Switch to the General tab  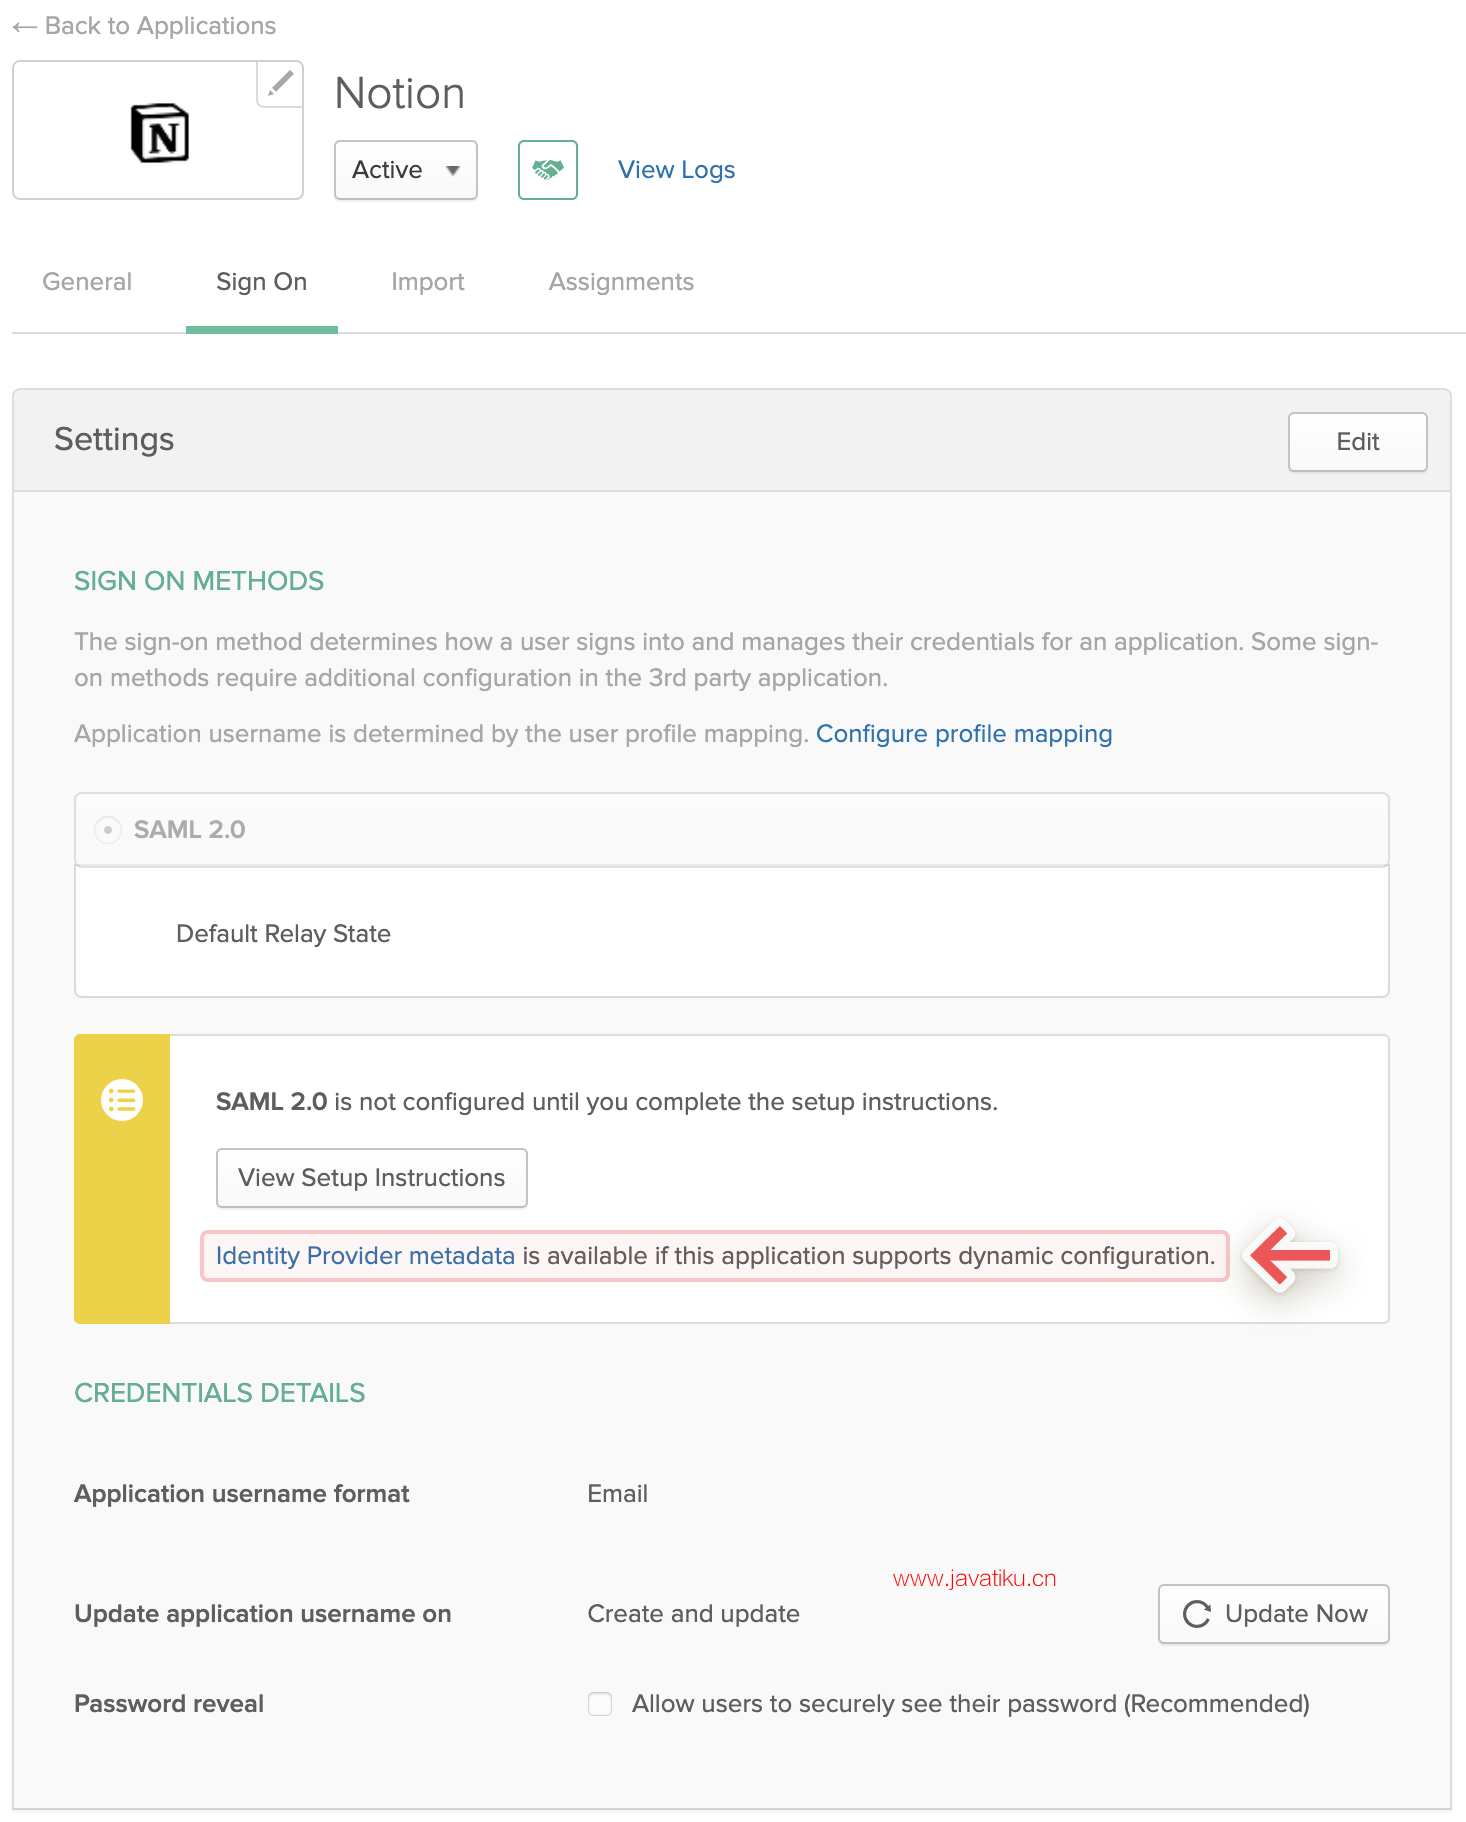pos(87,282)
